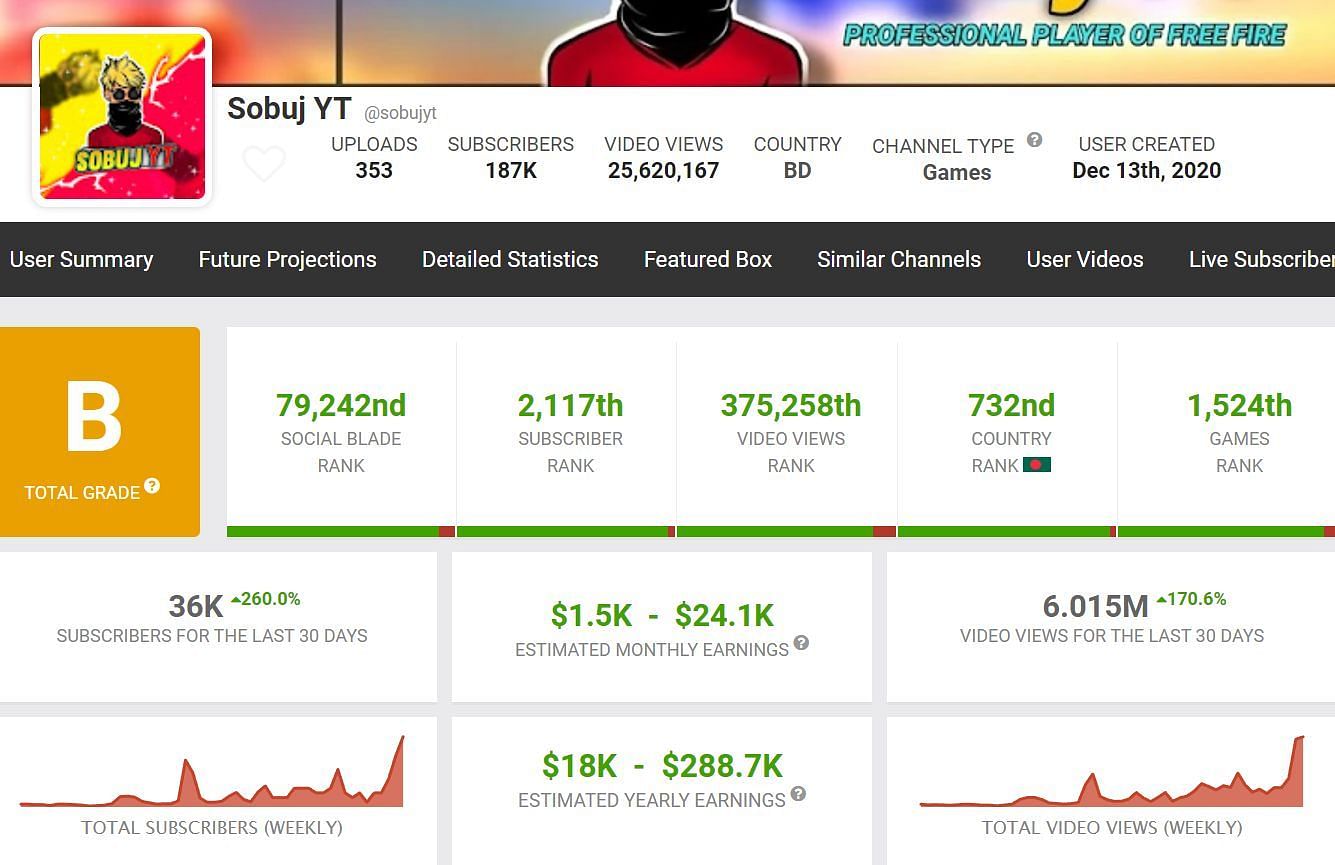Click the Channel Type help icon
The image size is (1335, 865).
coord(1034,140)
